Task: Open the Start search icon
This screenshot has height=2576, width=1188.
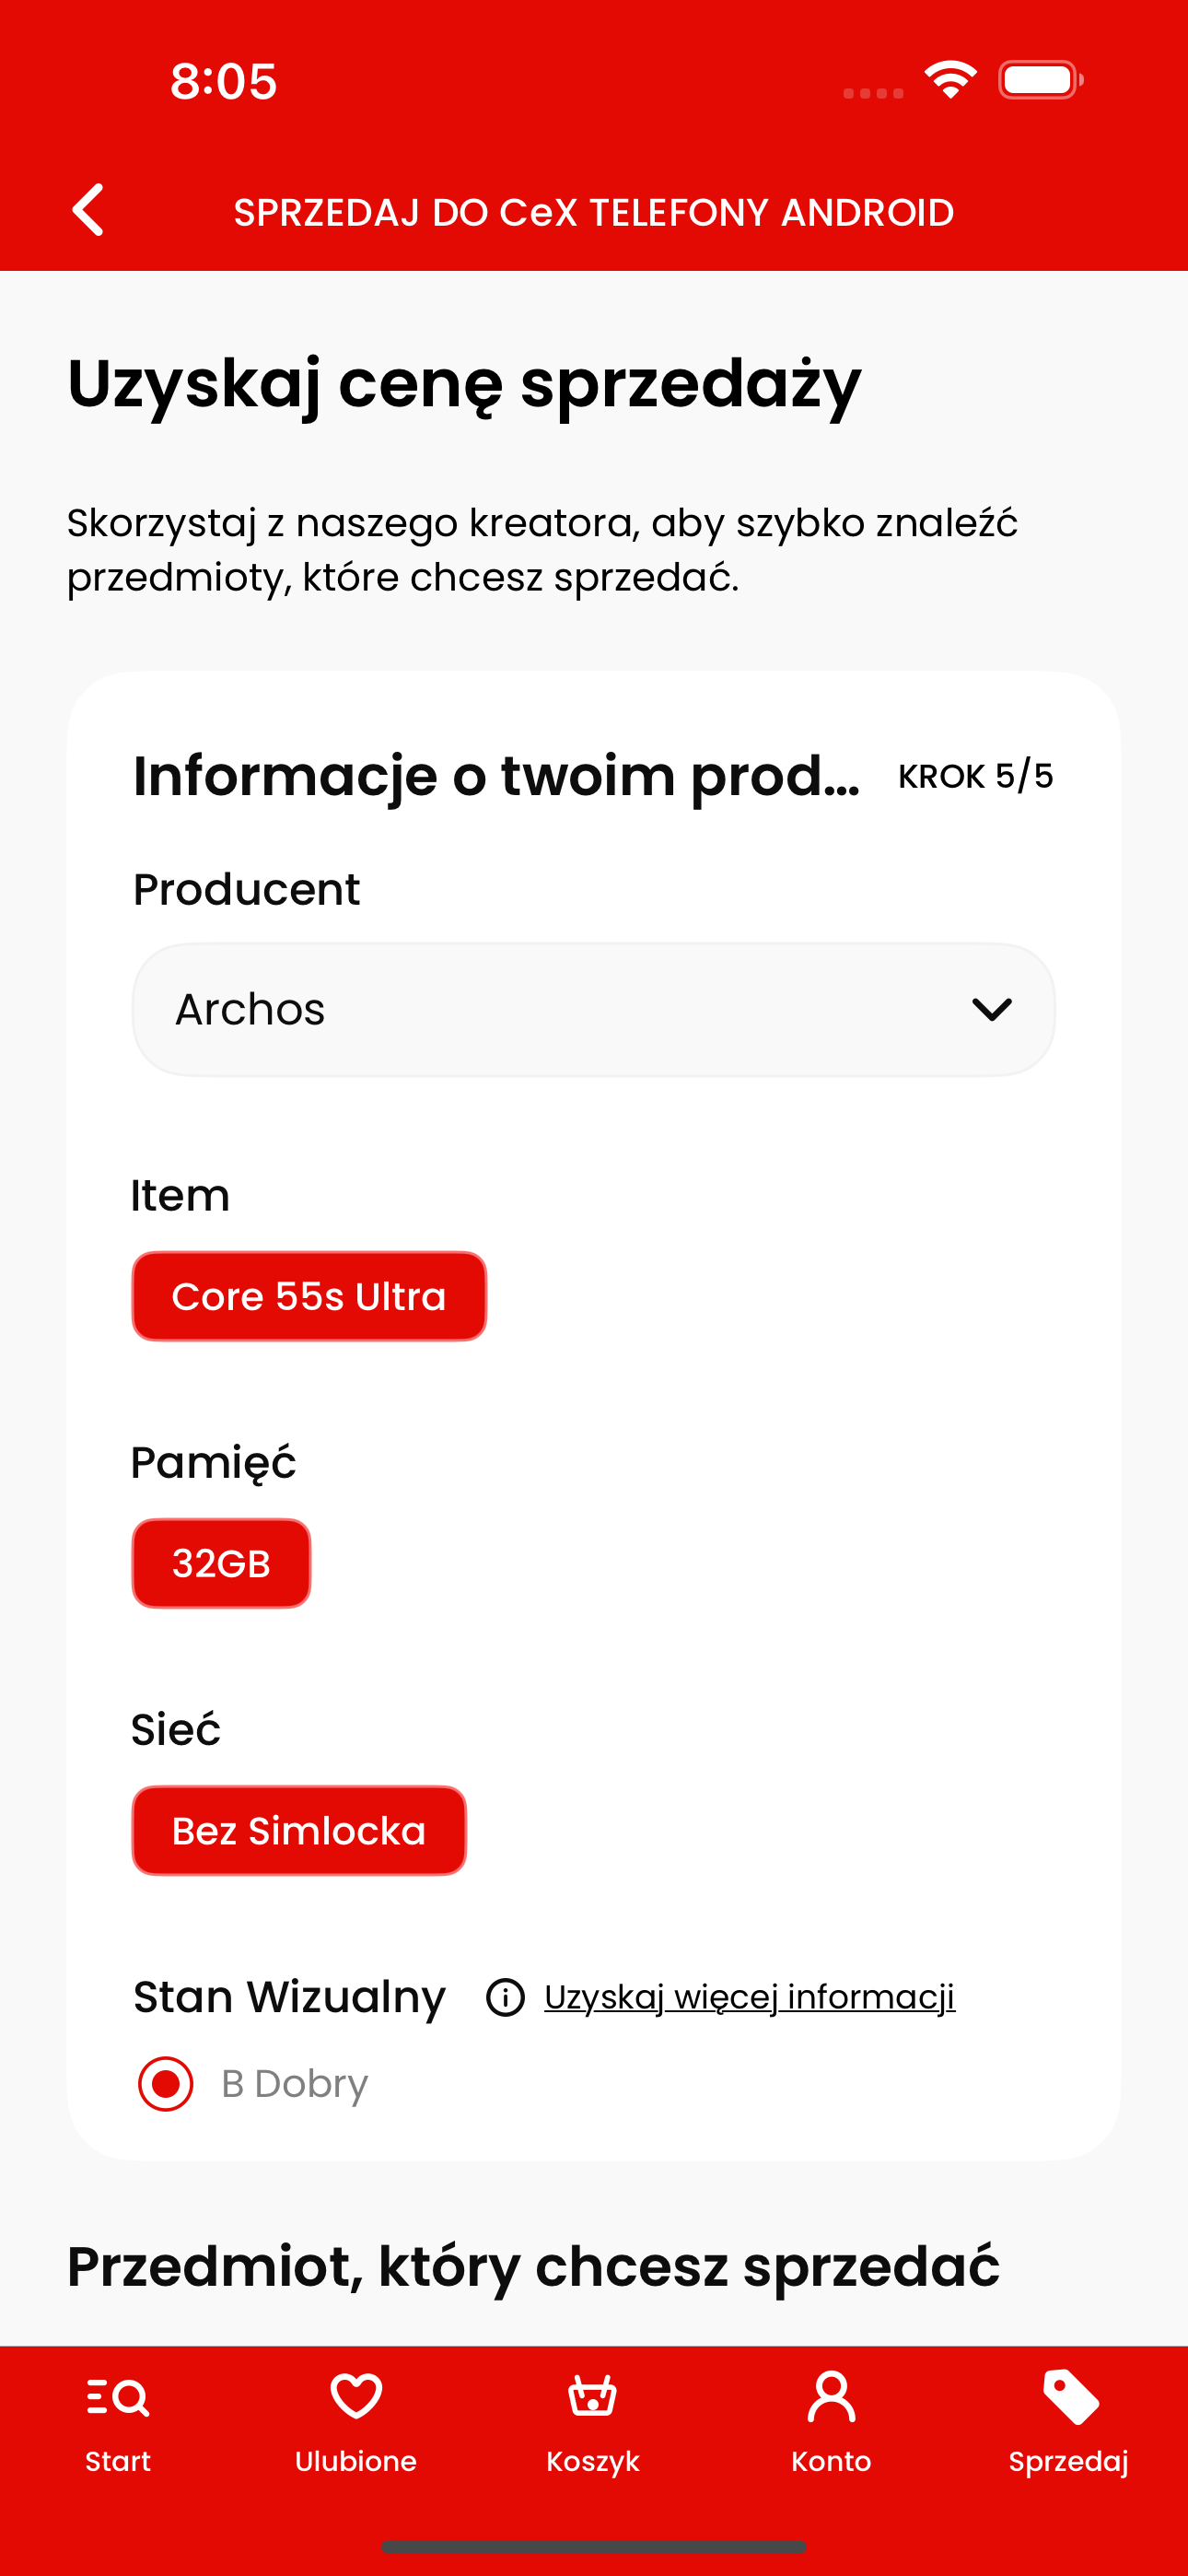Action: [118, 2397]
